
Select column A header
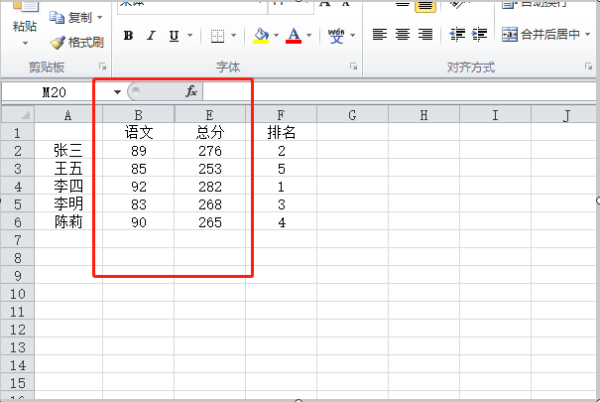68,115
